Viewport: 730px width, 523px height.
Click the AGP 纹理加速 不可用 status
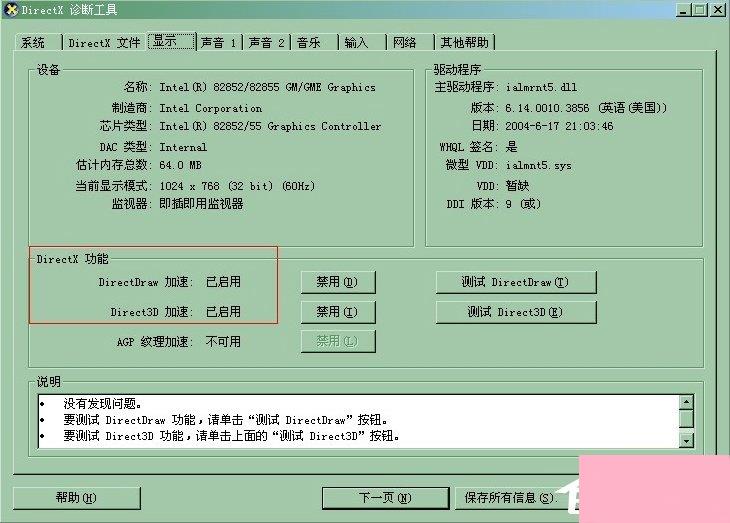[x=223, y=341]
